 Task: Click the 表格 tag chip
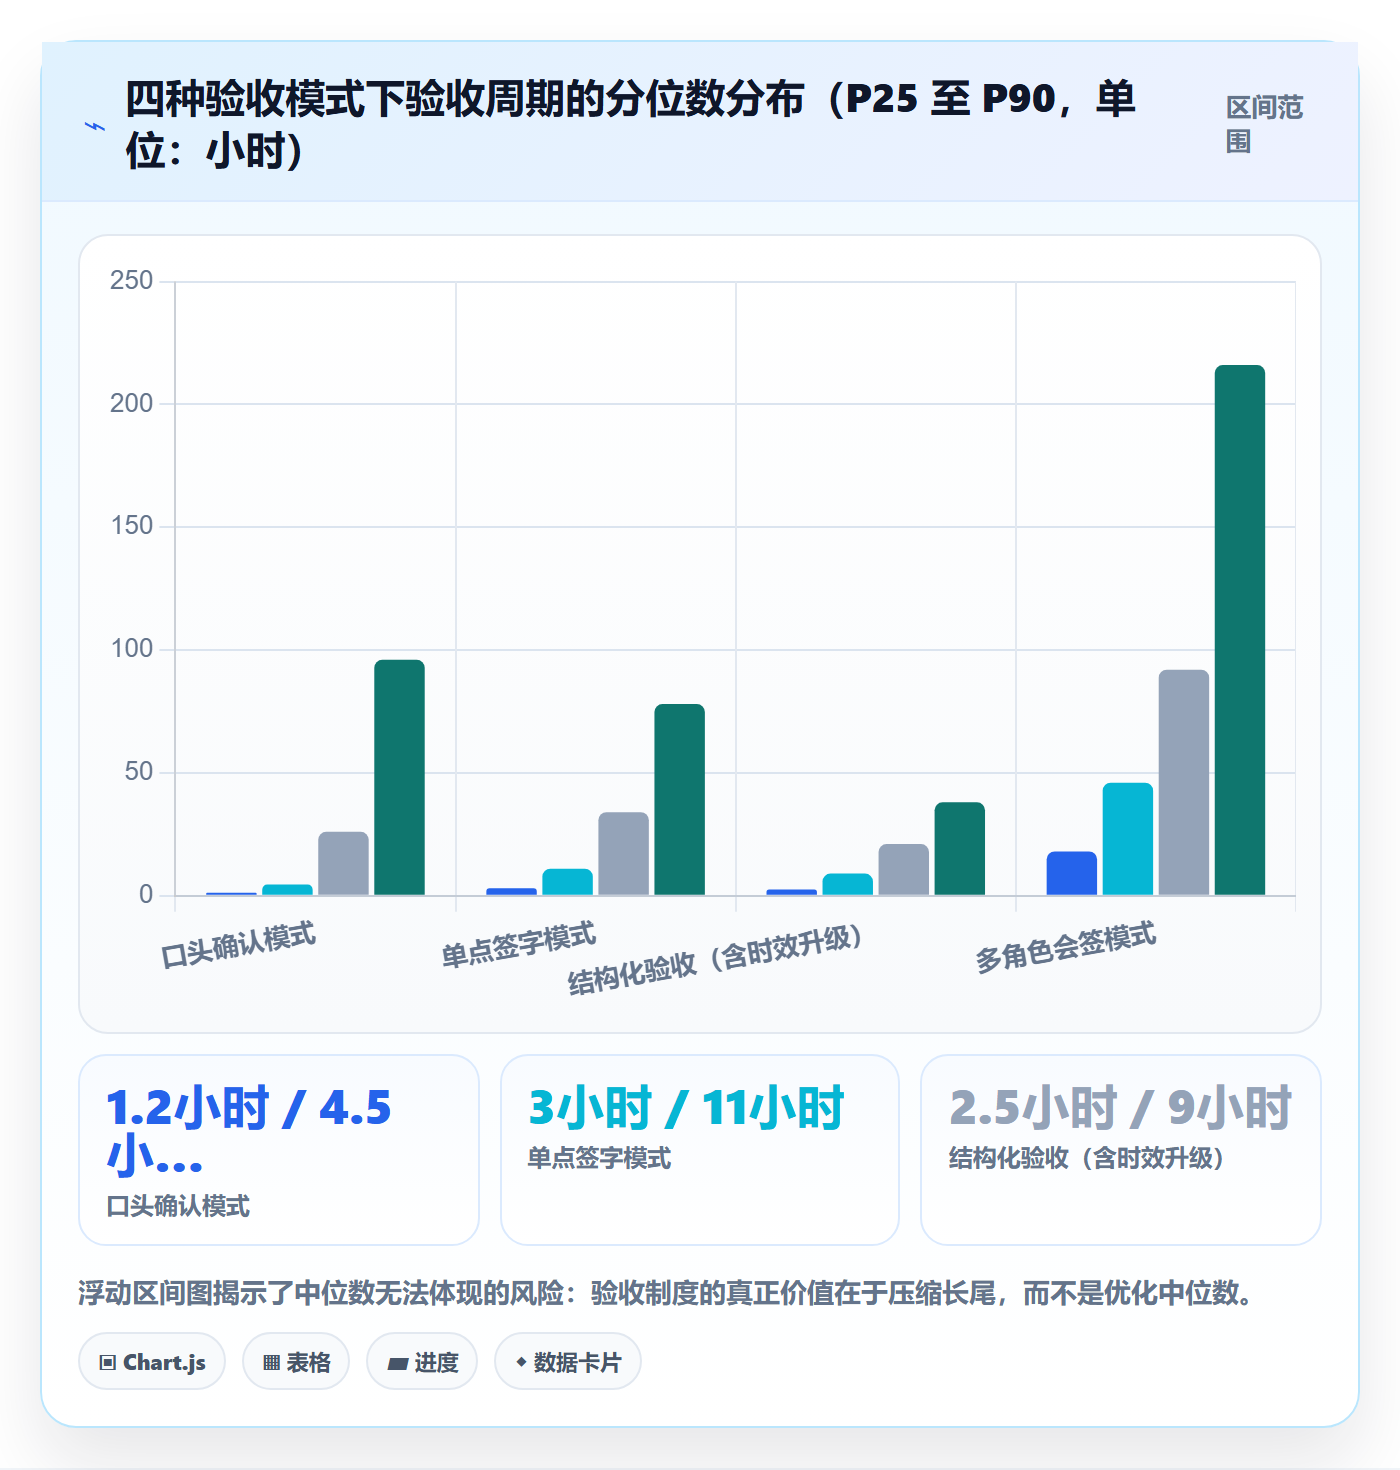296,1361
